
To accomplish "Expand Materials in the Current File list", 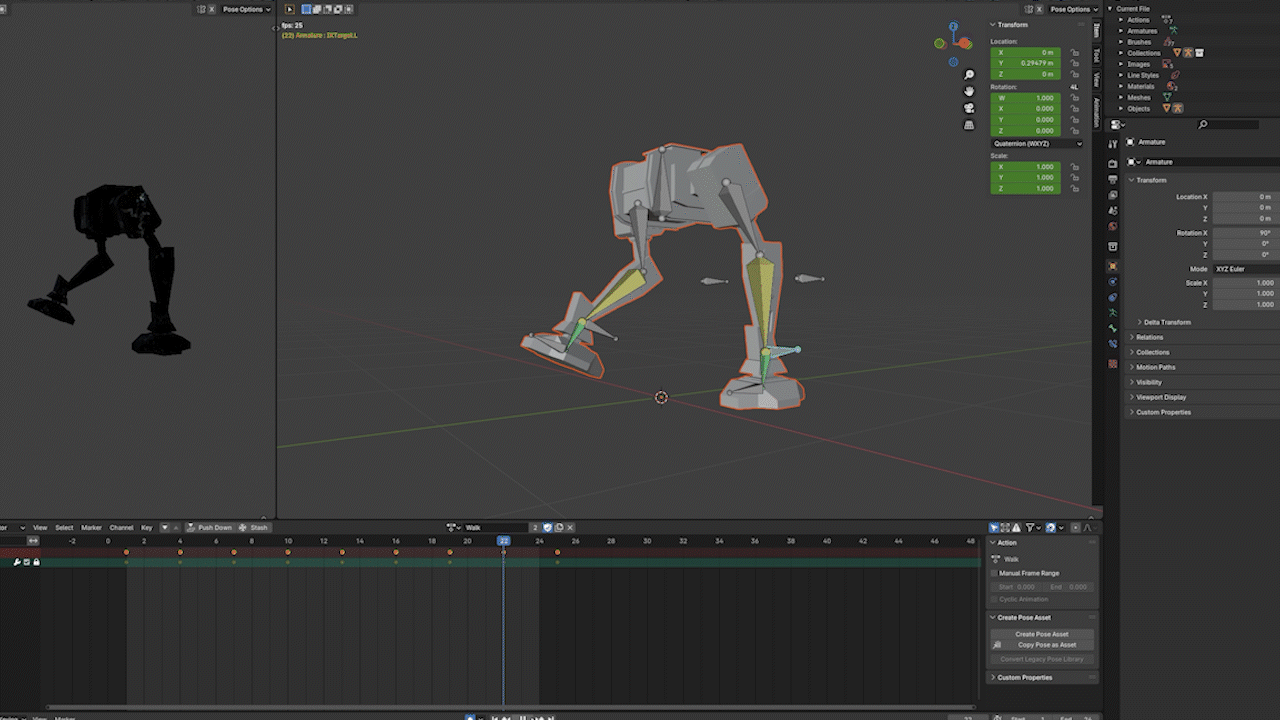I will (x=1121, y=86).
